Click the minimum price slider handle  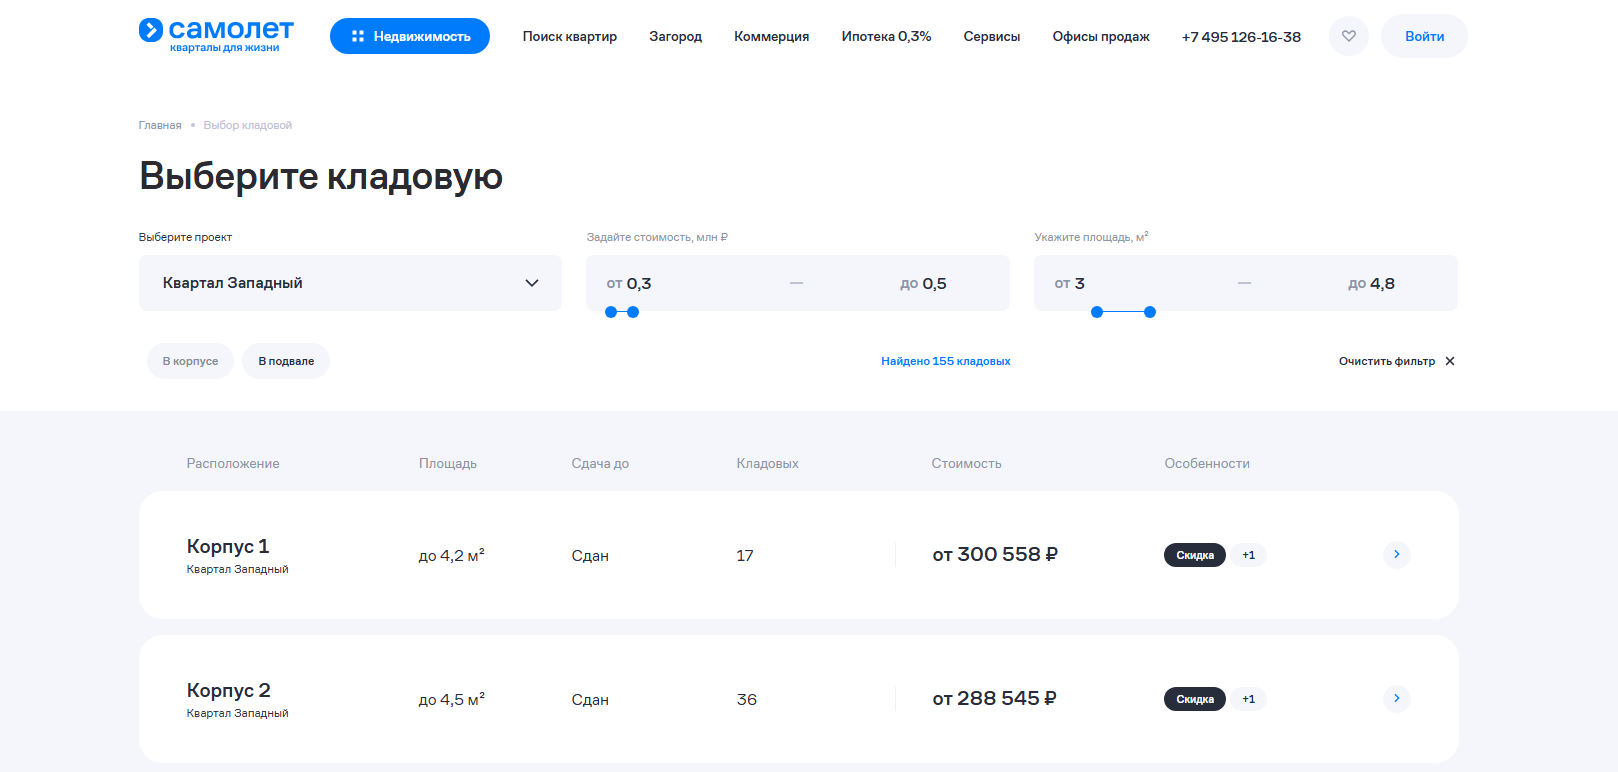pyautogui.click(x=611, y=312)
